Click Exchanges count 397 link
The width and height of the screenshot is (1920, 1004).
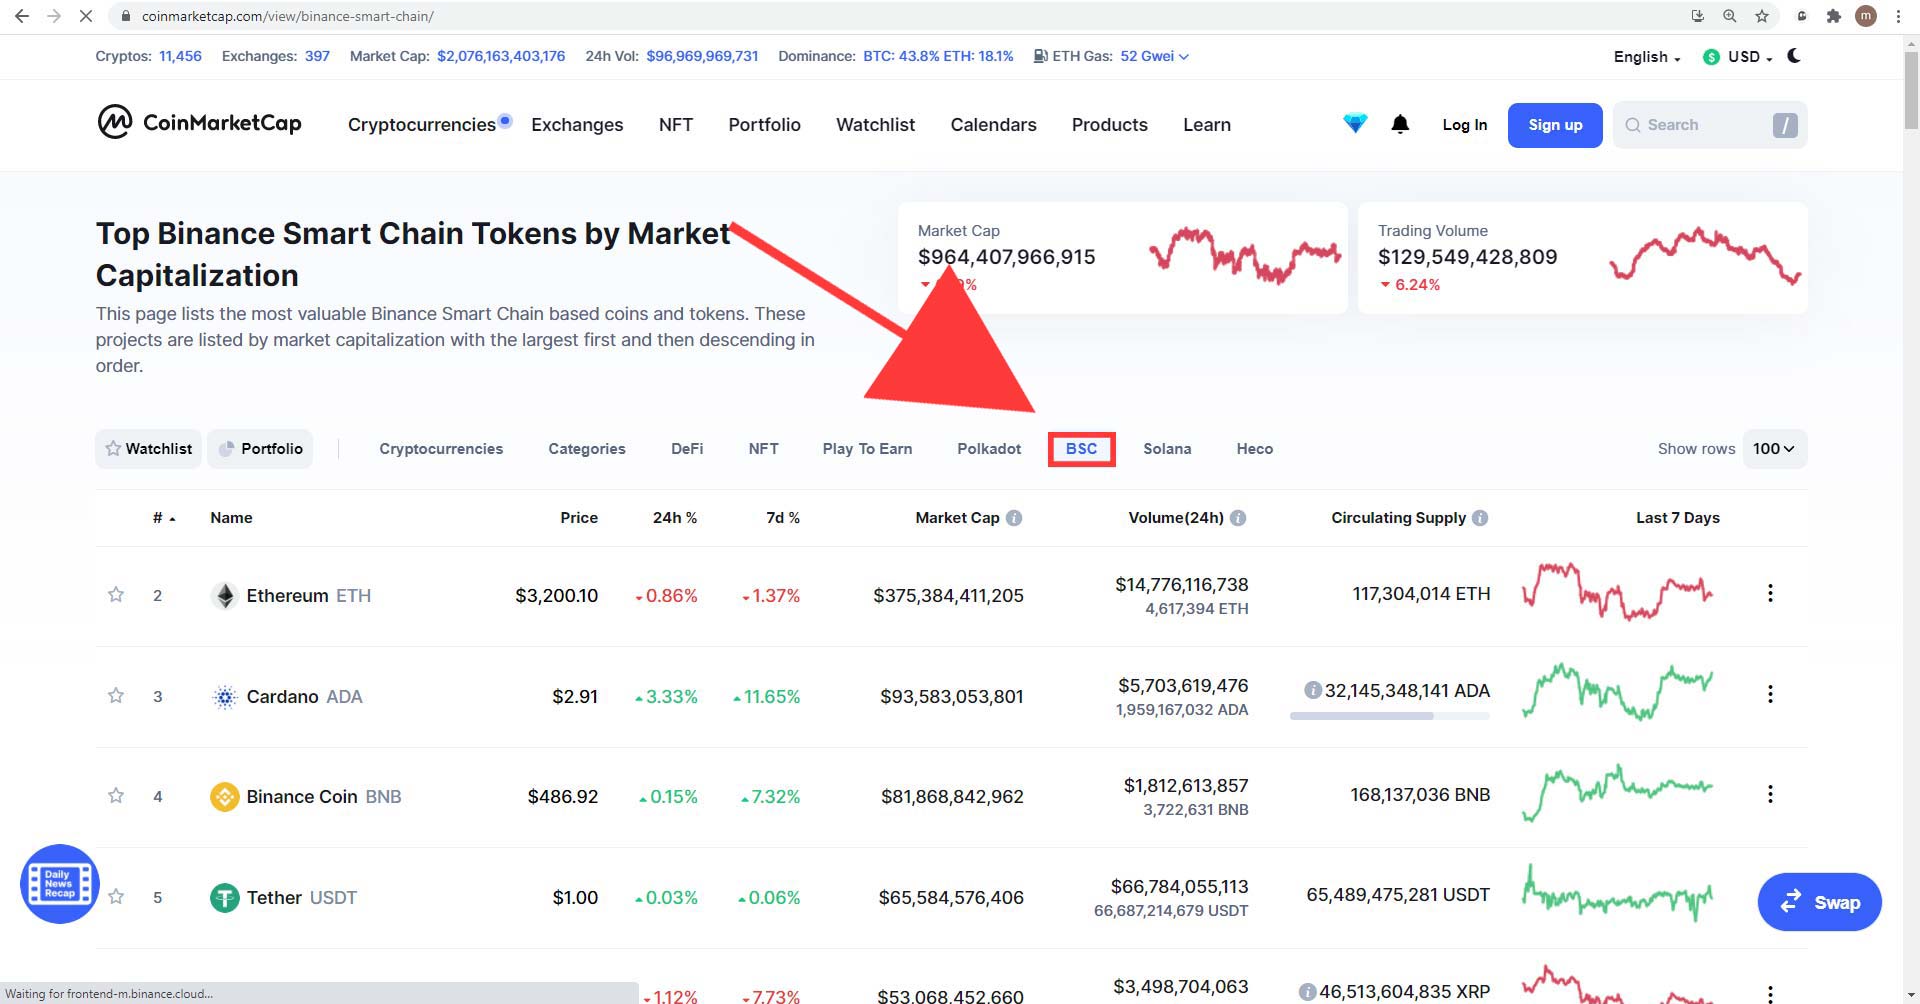point(317,56)
